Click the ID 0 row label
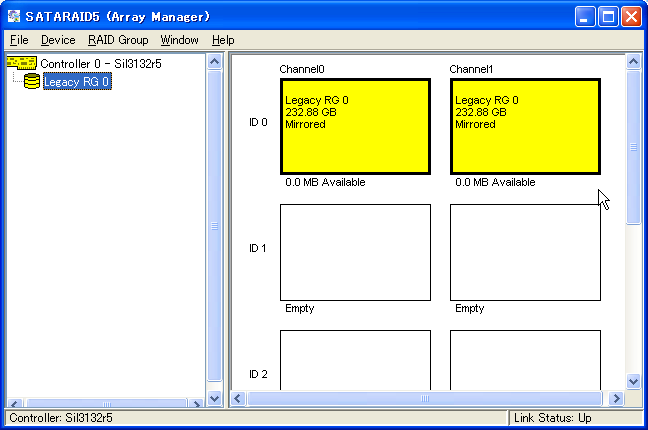This screenshot has width=648, height=430. point(258,122)
